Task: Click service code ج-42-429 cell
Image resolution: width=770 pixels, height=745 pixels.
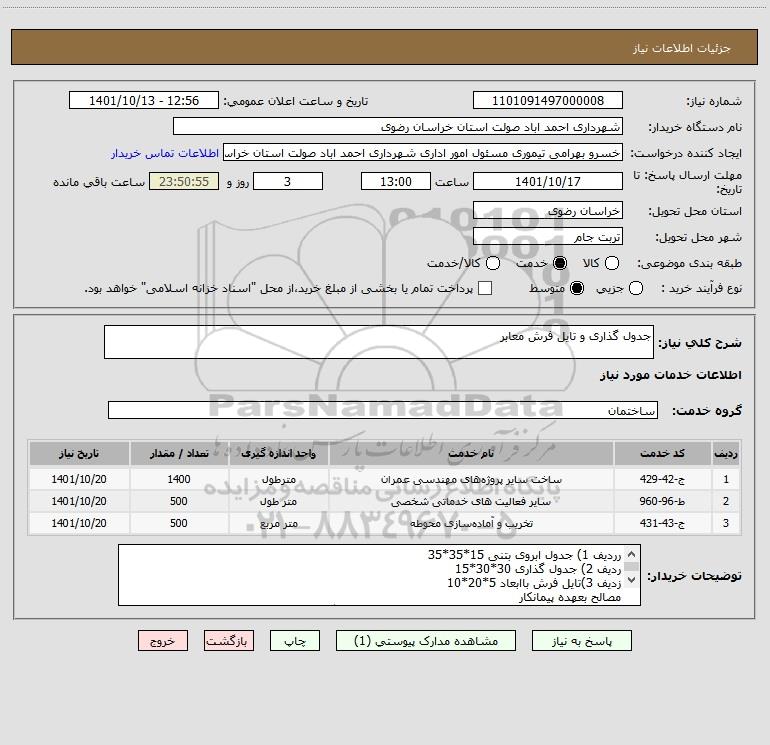Action: coord(662,479)
